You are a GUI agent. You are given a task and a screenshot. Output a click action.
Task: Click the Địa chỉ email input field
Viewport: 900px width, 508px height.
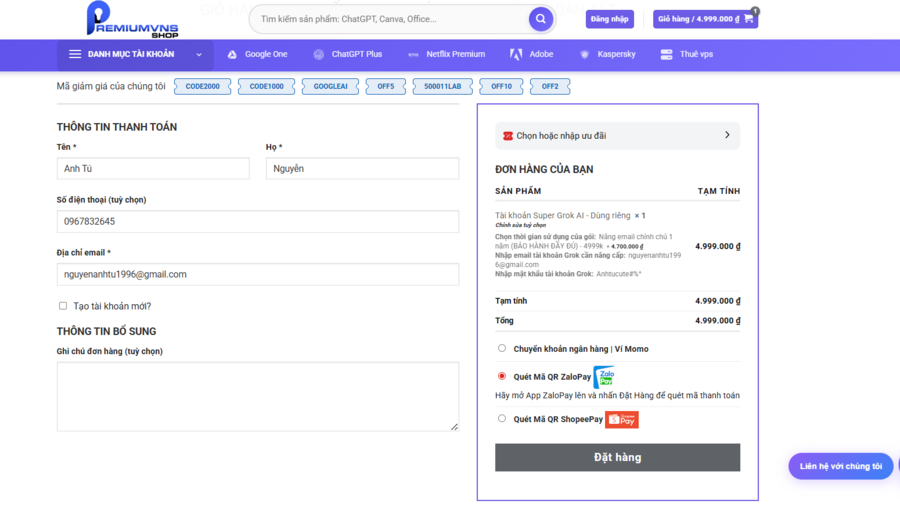258,274
